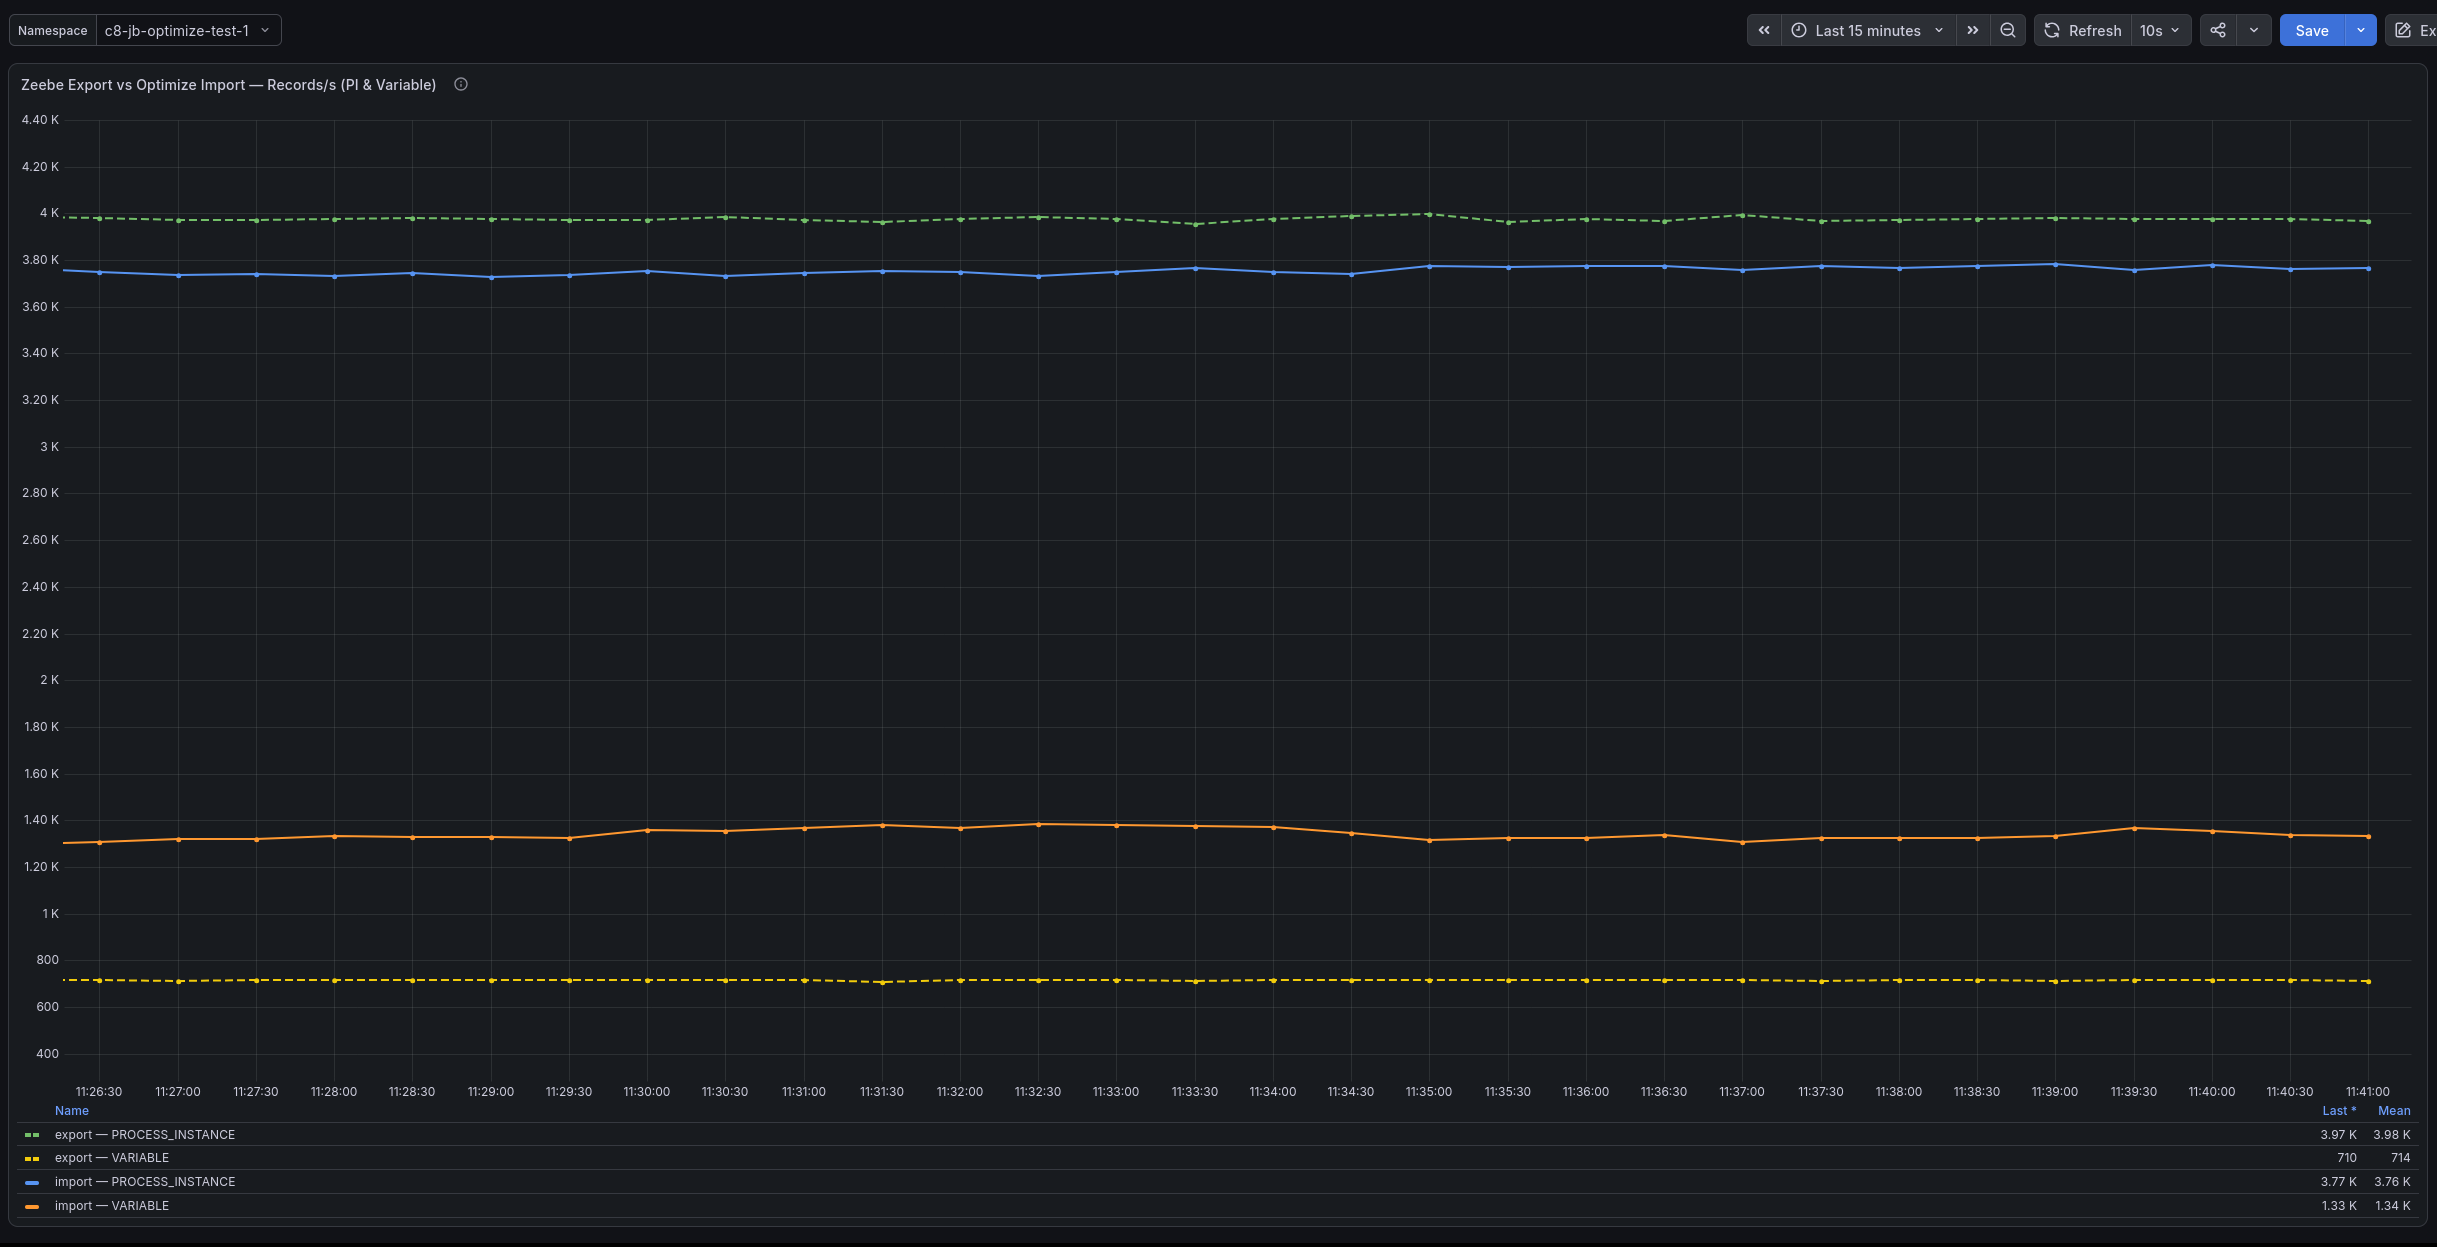The width and height of the screenshot is (2437, 1247).
Task: Click the 3.98 K mean value for export PROCESS_INSTANCE
Action: [x=2392, y=1134]
